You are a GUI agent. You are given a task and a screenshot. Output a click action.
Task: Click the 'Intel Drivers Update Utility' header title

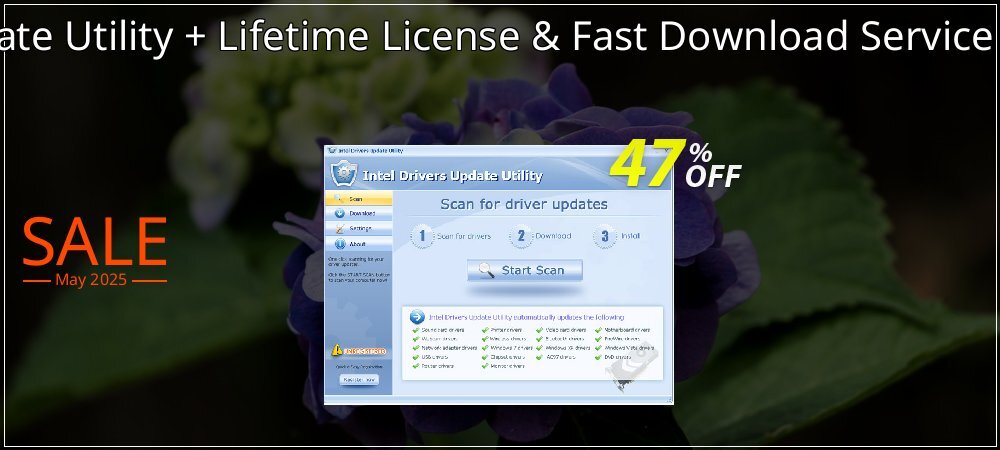[452, 176]
